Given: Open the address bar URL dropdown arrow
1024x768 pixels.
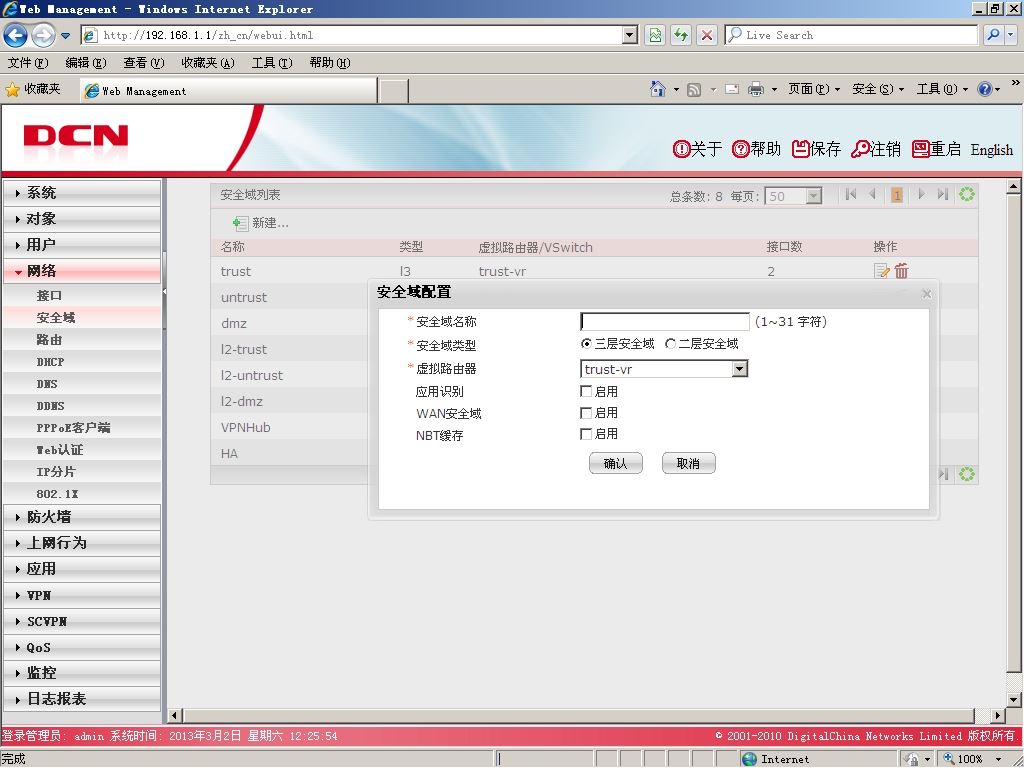Looking at the screenshot, I should 630,35.
